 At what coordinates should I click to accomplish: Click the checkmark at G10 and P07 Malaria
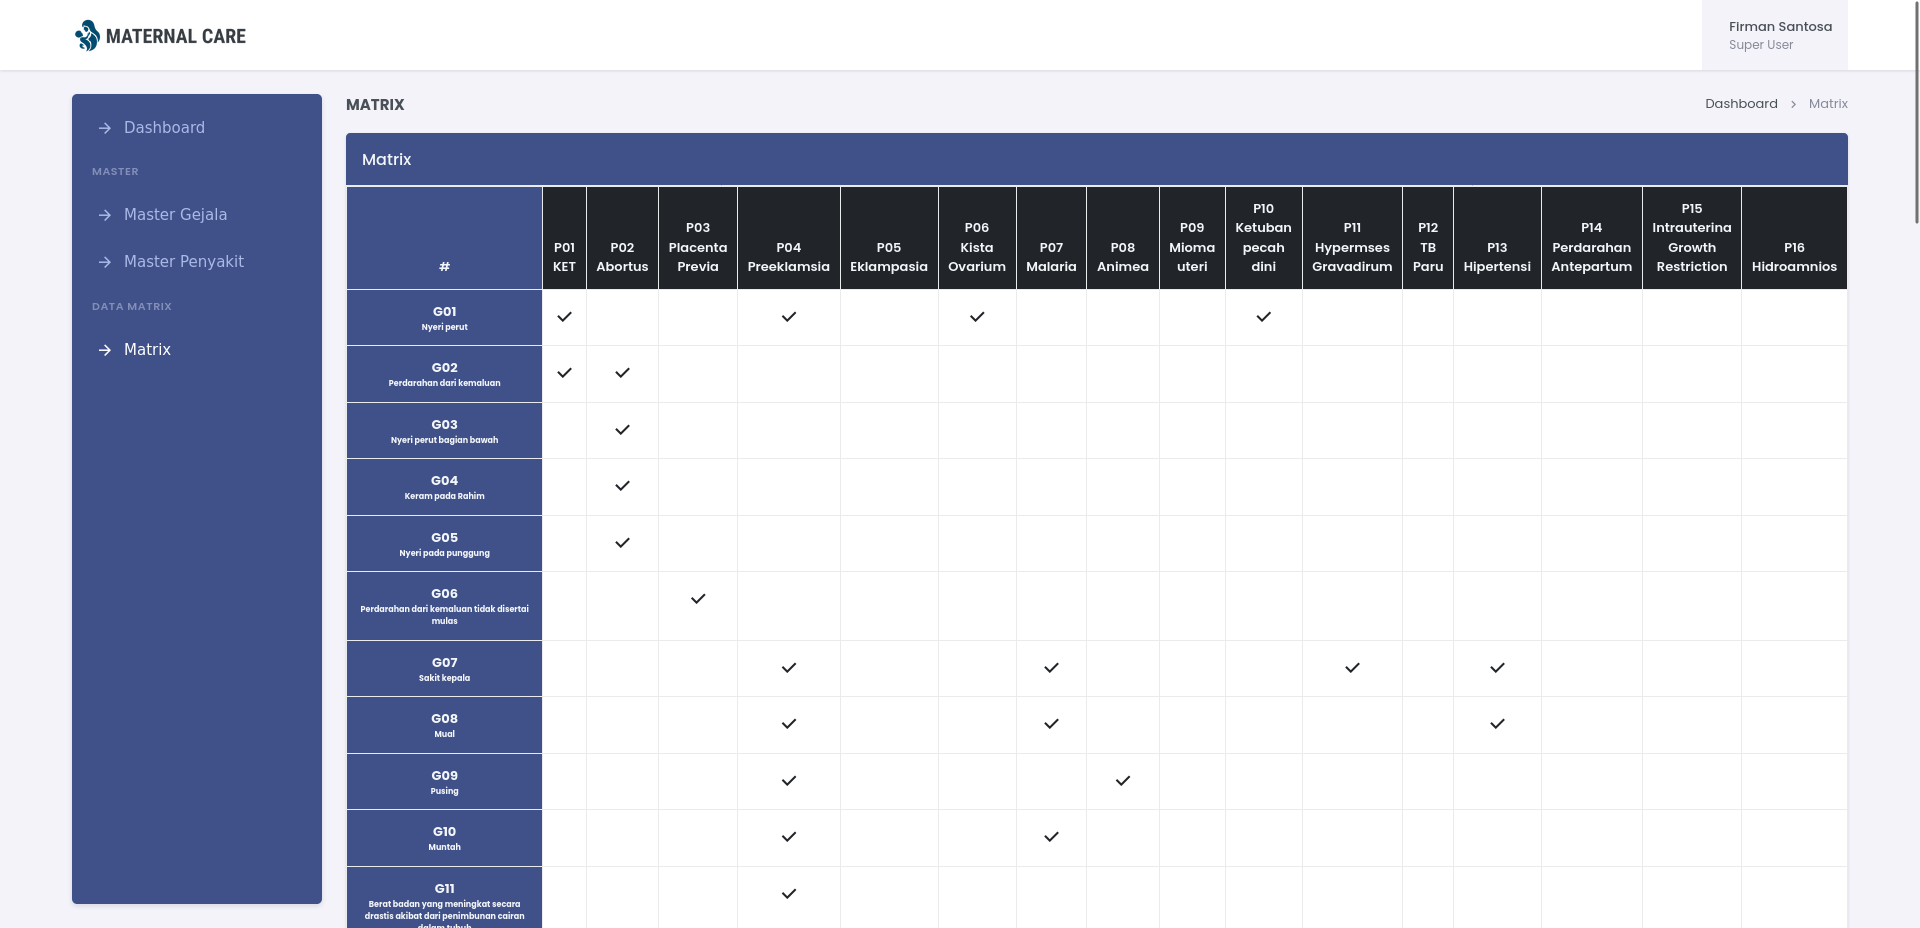1051,837
